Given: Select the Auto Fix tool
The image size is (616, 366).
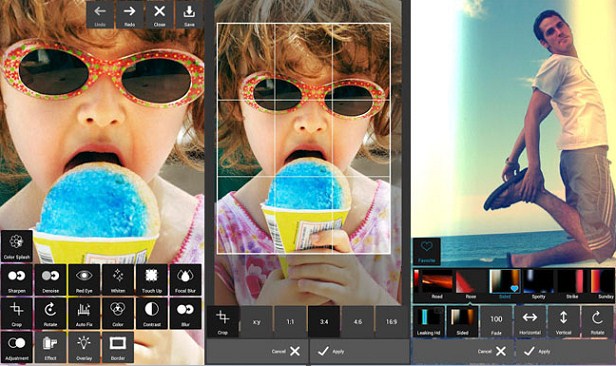Looking at the screenshot, I should tap(84, 313).
